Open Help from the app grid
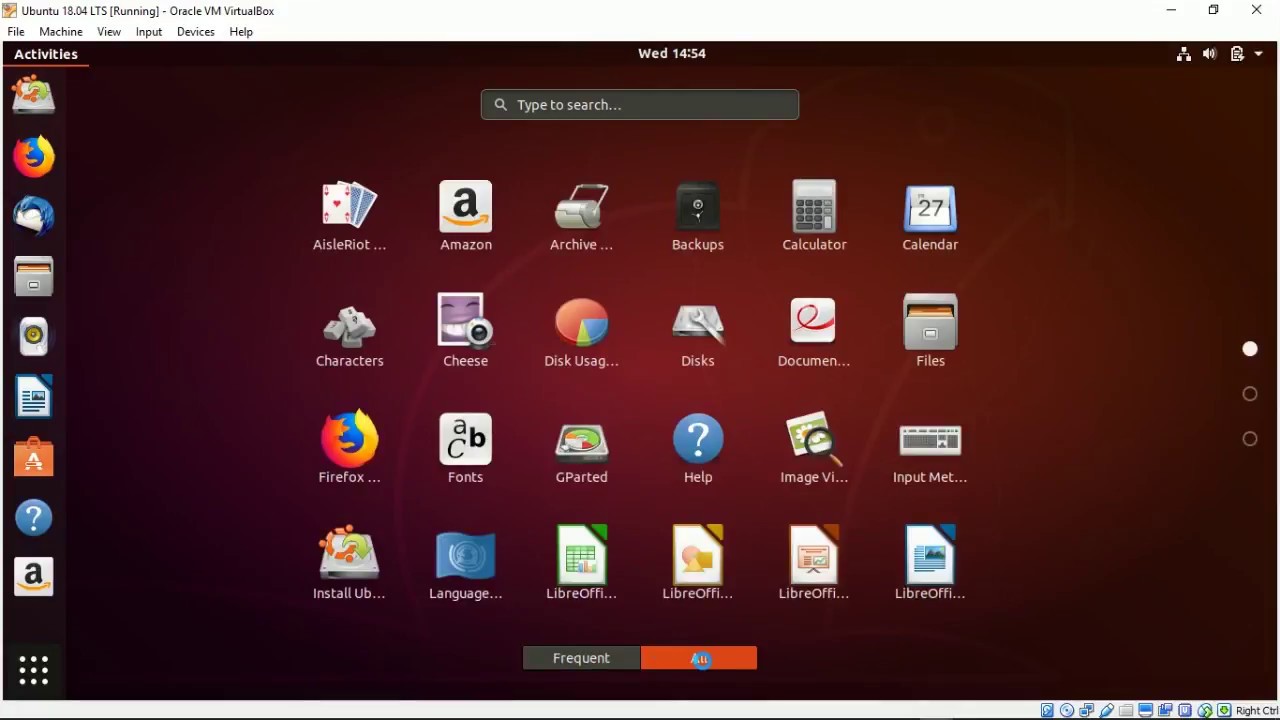 (x=698, y=448)
